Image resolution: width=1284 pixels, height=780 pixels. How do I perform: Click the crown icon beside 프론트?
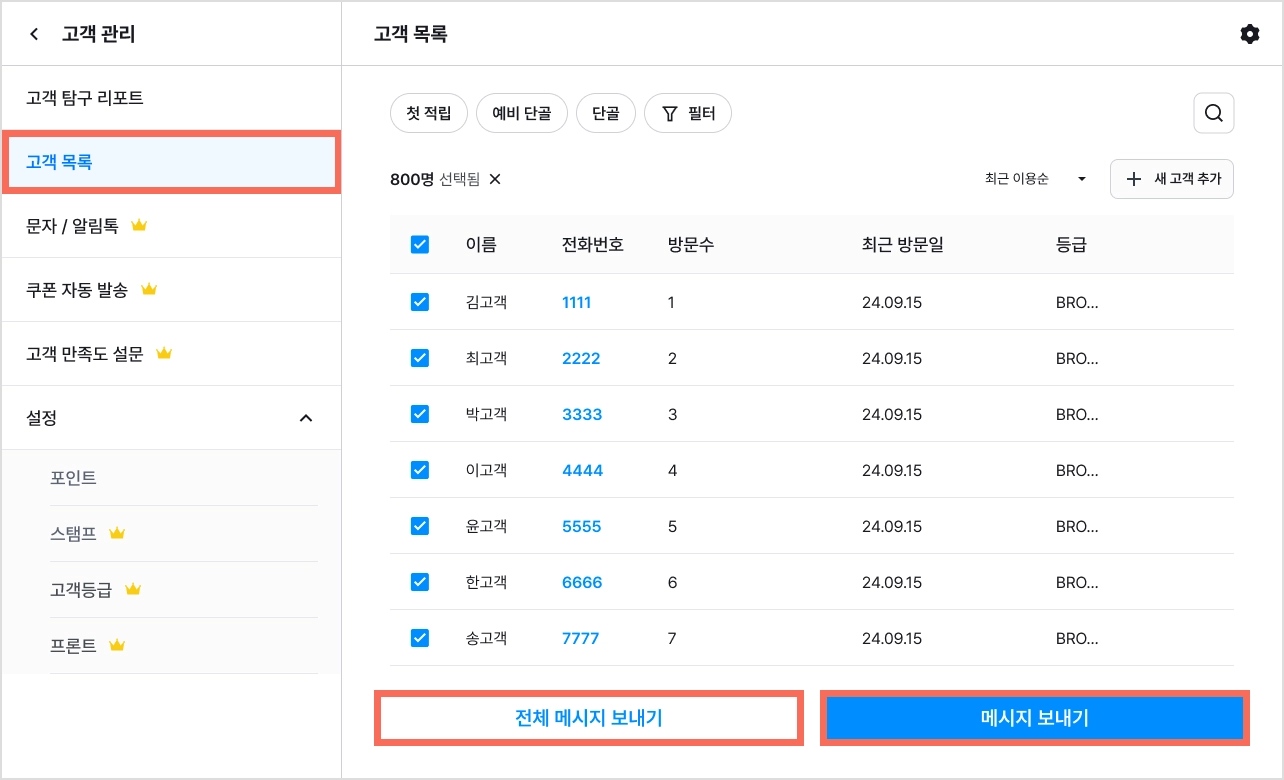point(117,646)
